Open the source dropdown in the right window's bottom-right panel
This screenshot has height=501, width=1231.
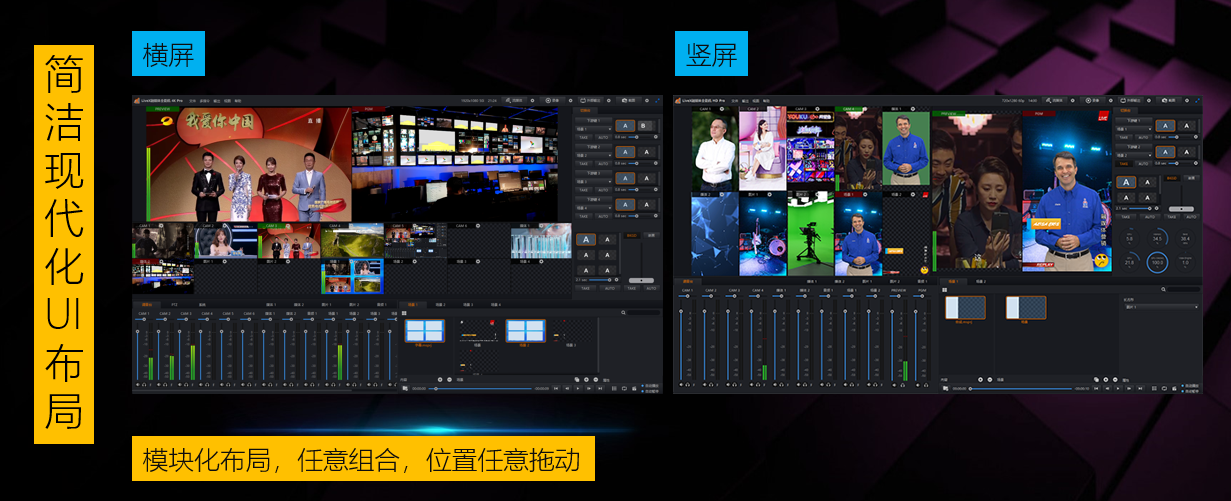click(x=1160, y=307)
